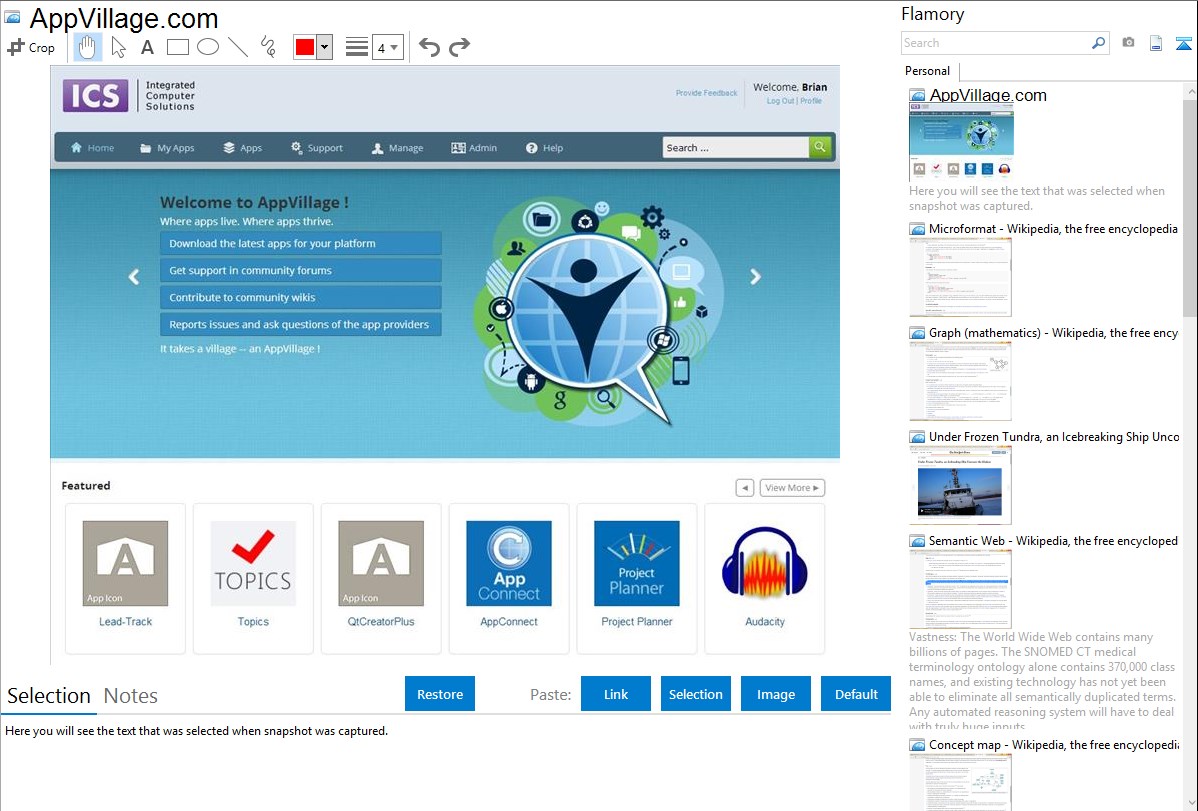Click the ICS logo
This screenshot has height=811, width=1198.
pyautogui.click(x=96, y=96)
